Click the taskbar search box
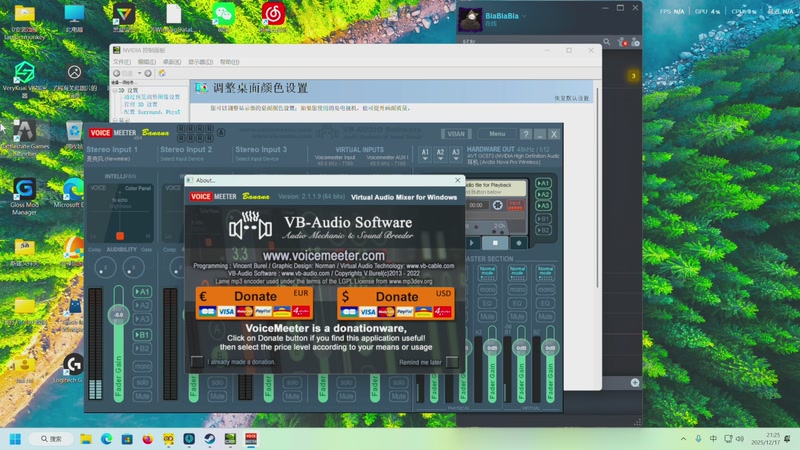 (51, 439)
